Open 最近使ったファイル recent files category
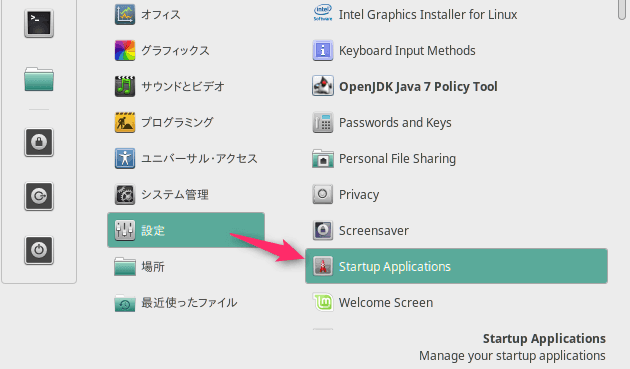 point(186,303)
